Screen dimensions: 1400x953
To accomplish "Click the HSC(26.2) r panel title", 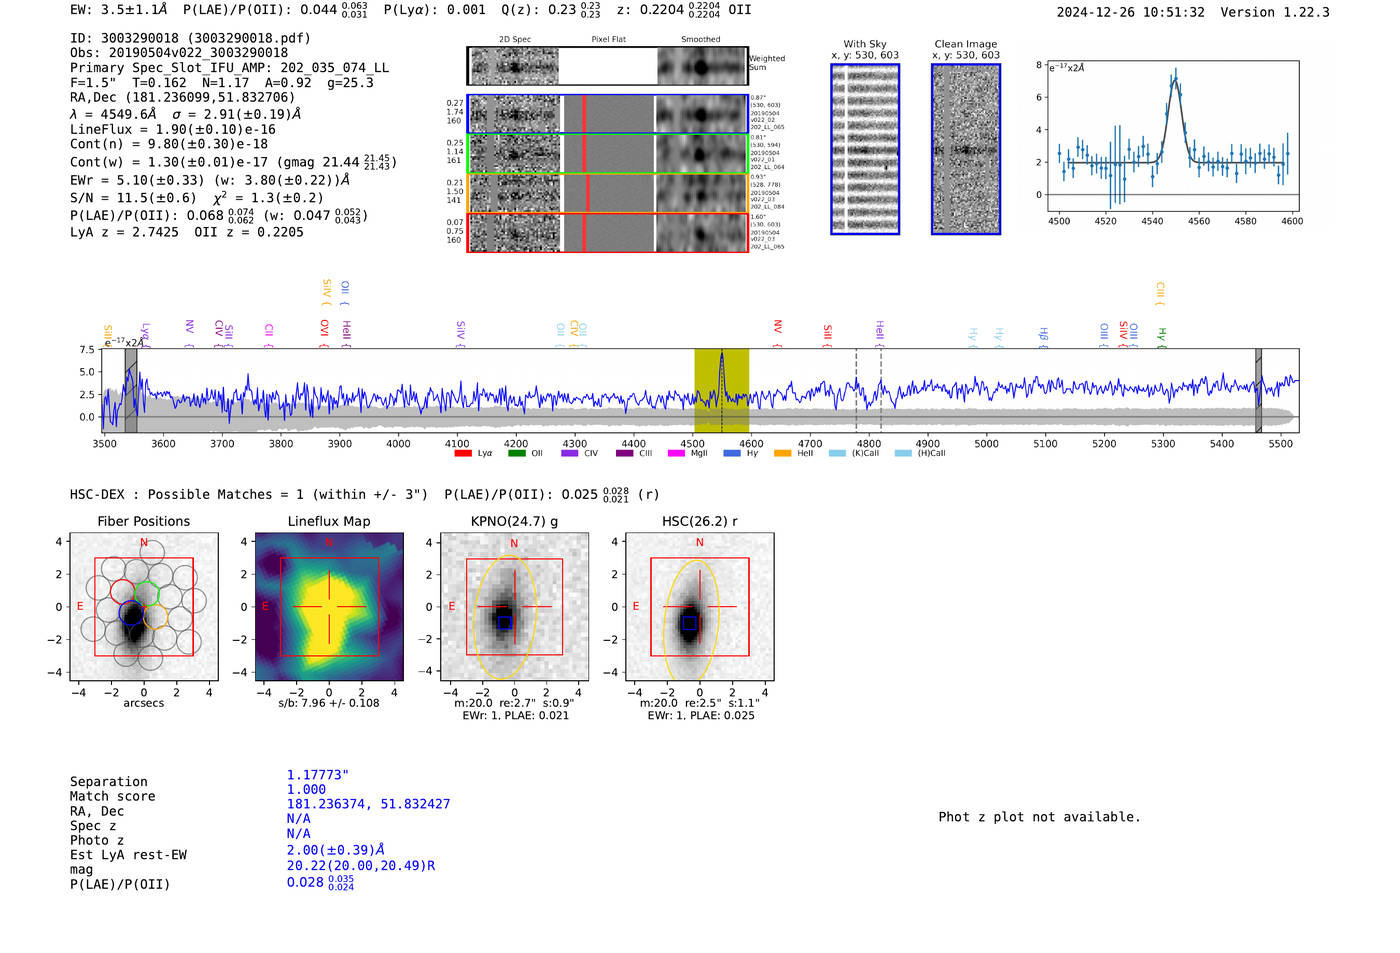I will (700, 521).
